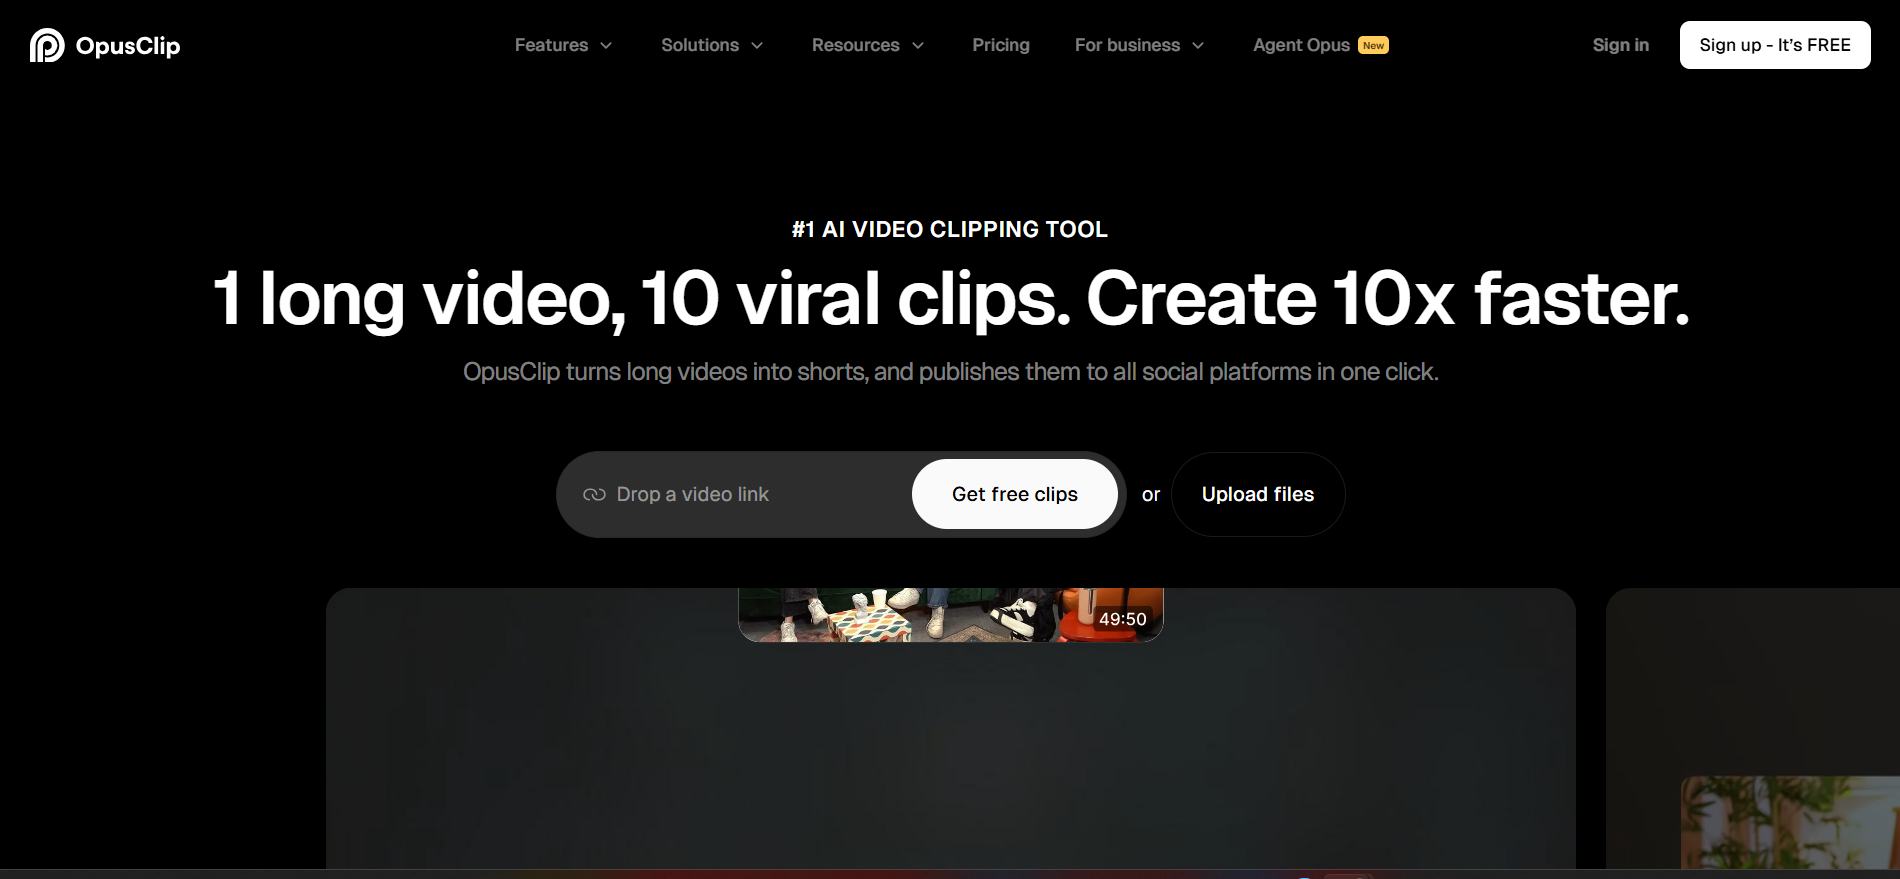Click the link icon in video field
The height and width of the screenshot is (879, 1900).
point(594,495)
